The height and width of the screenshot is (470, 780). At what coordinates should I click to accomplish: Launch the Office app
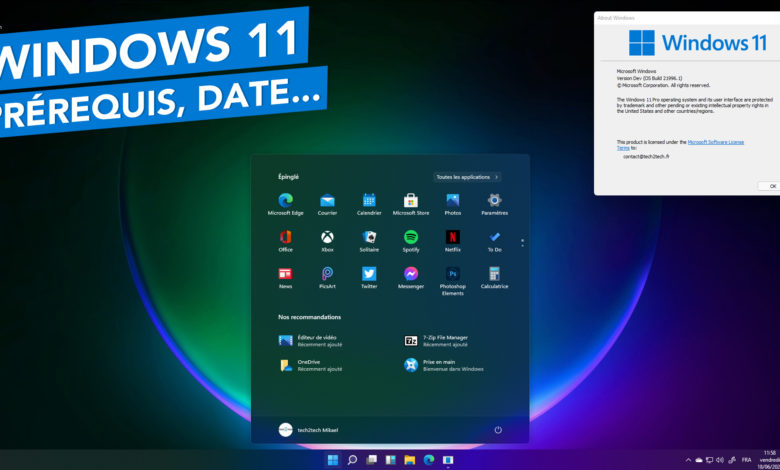[x=286, y=241]
